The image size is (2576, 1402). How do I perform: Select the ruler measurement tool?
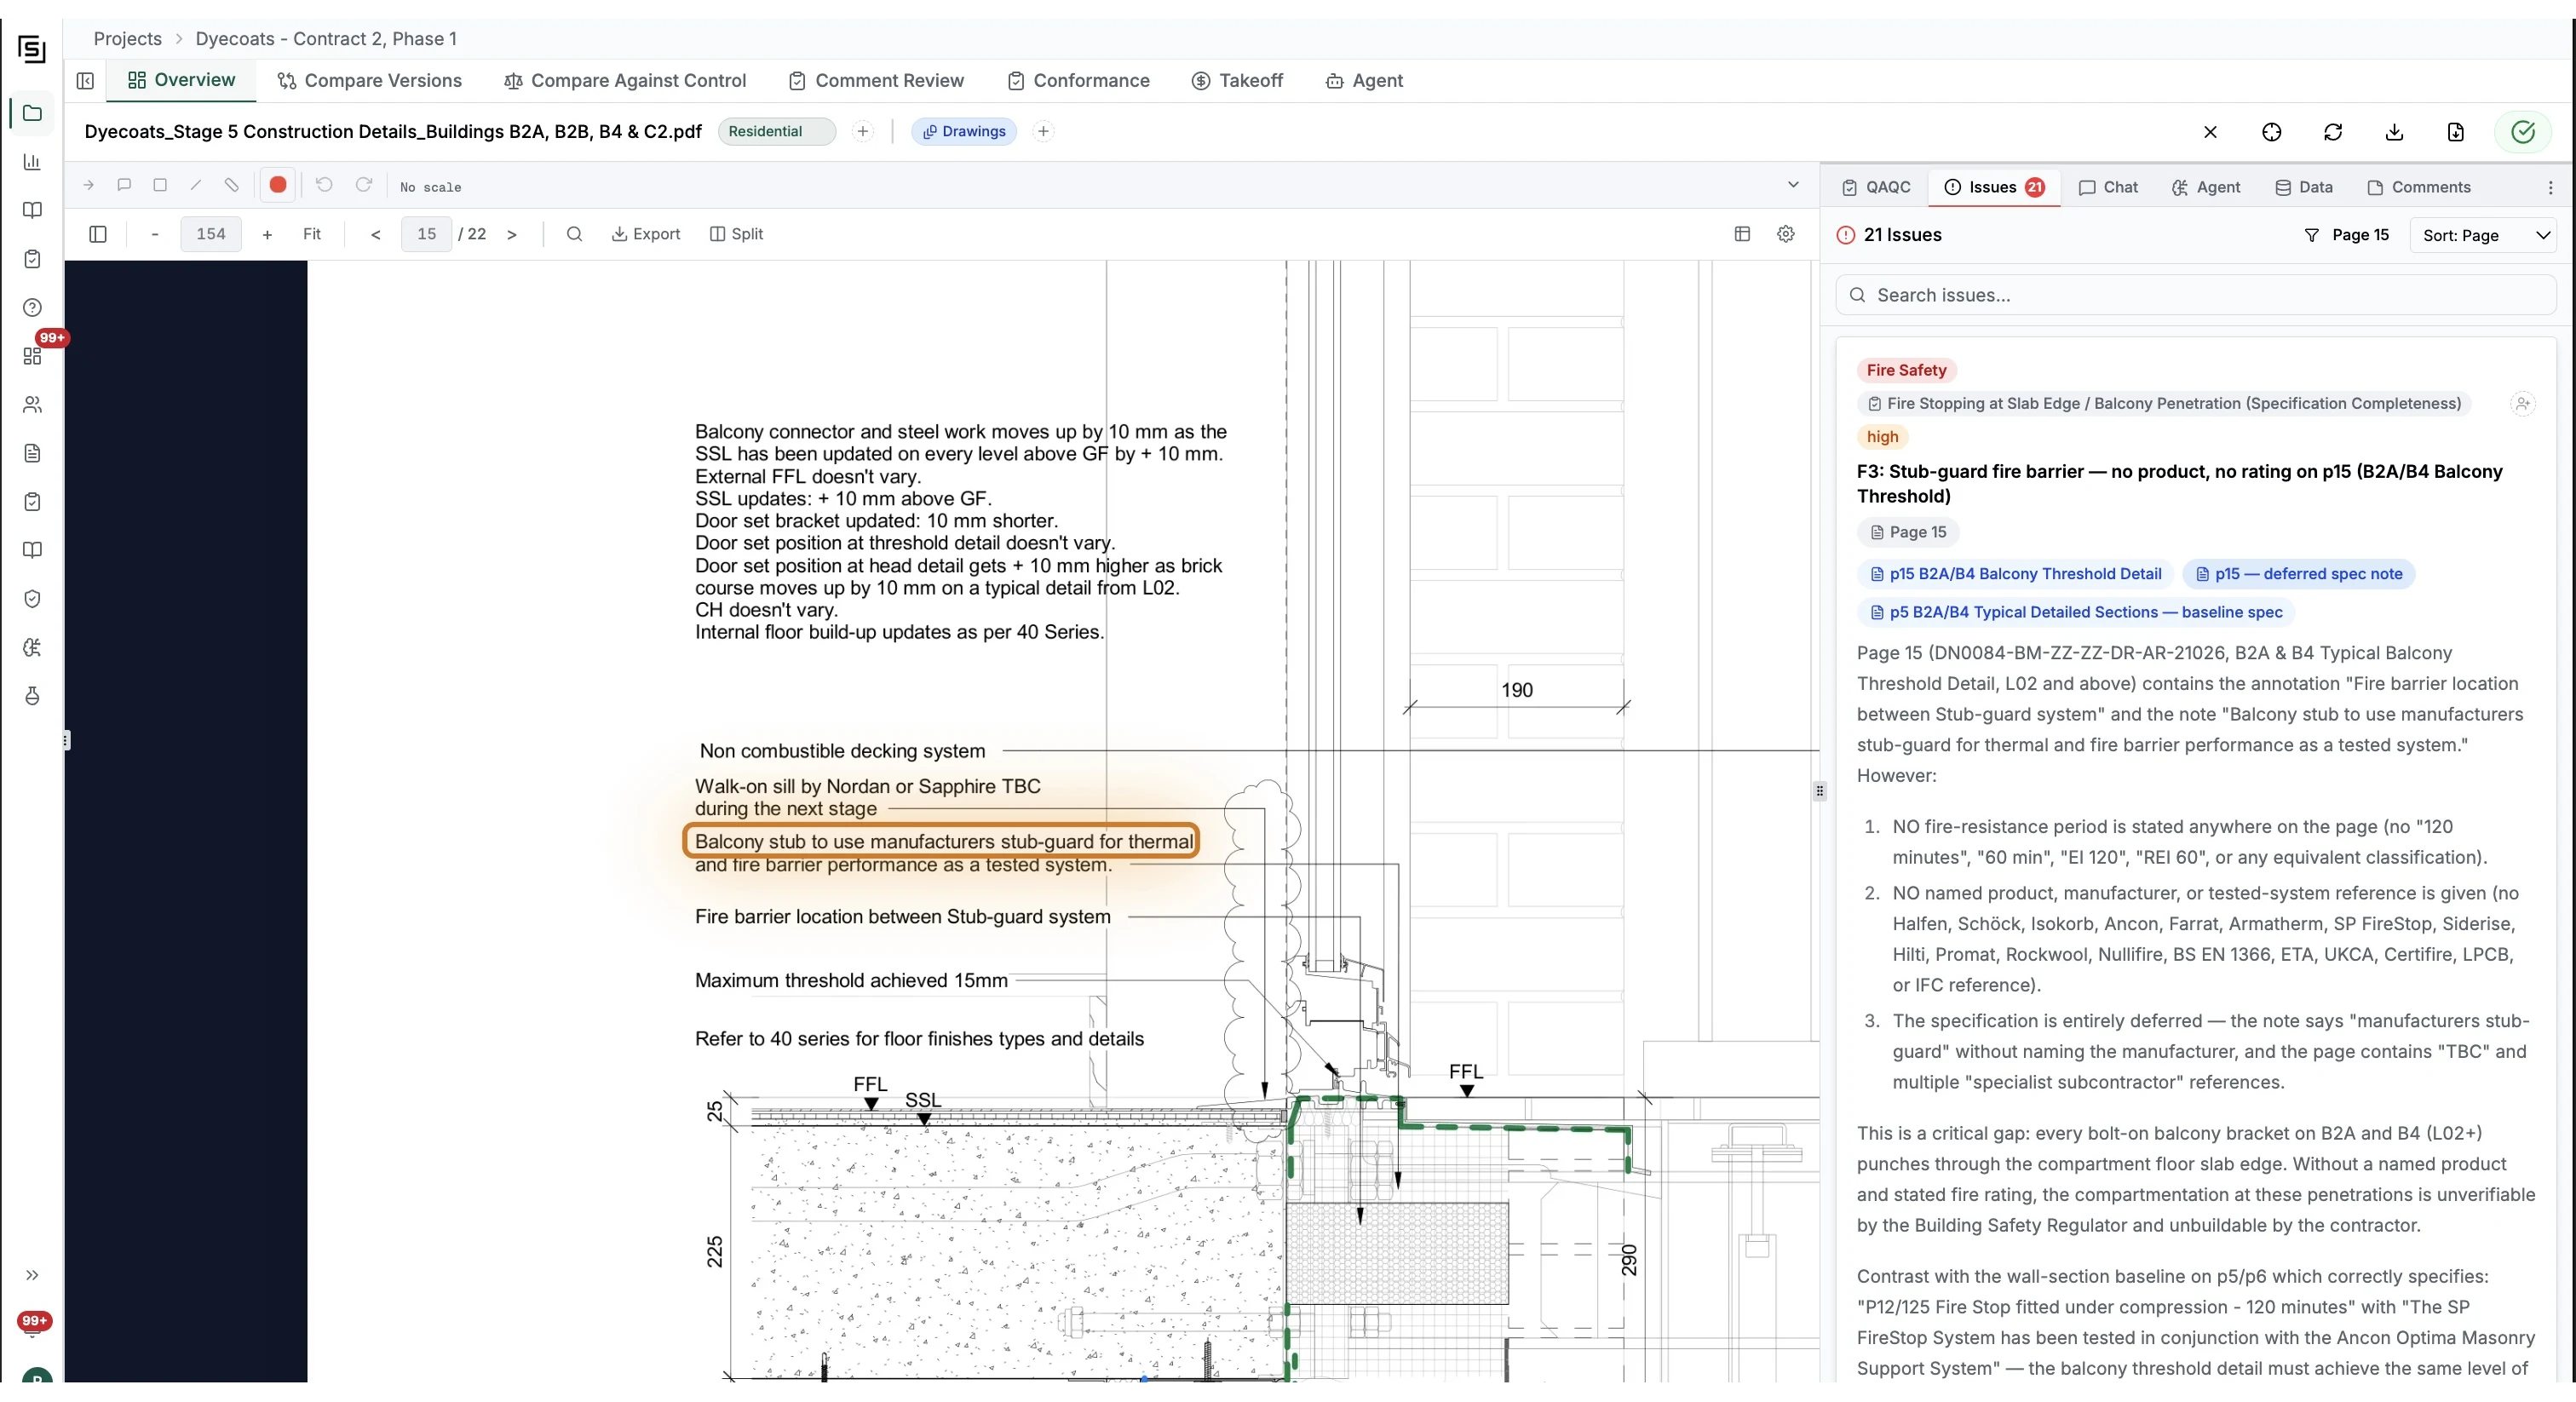coord(232,185)
